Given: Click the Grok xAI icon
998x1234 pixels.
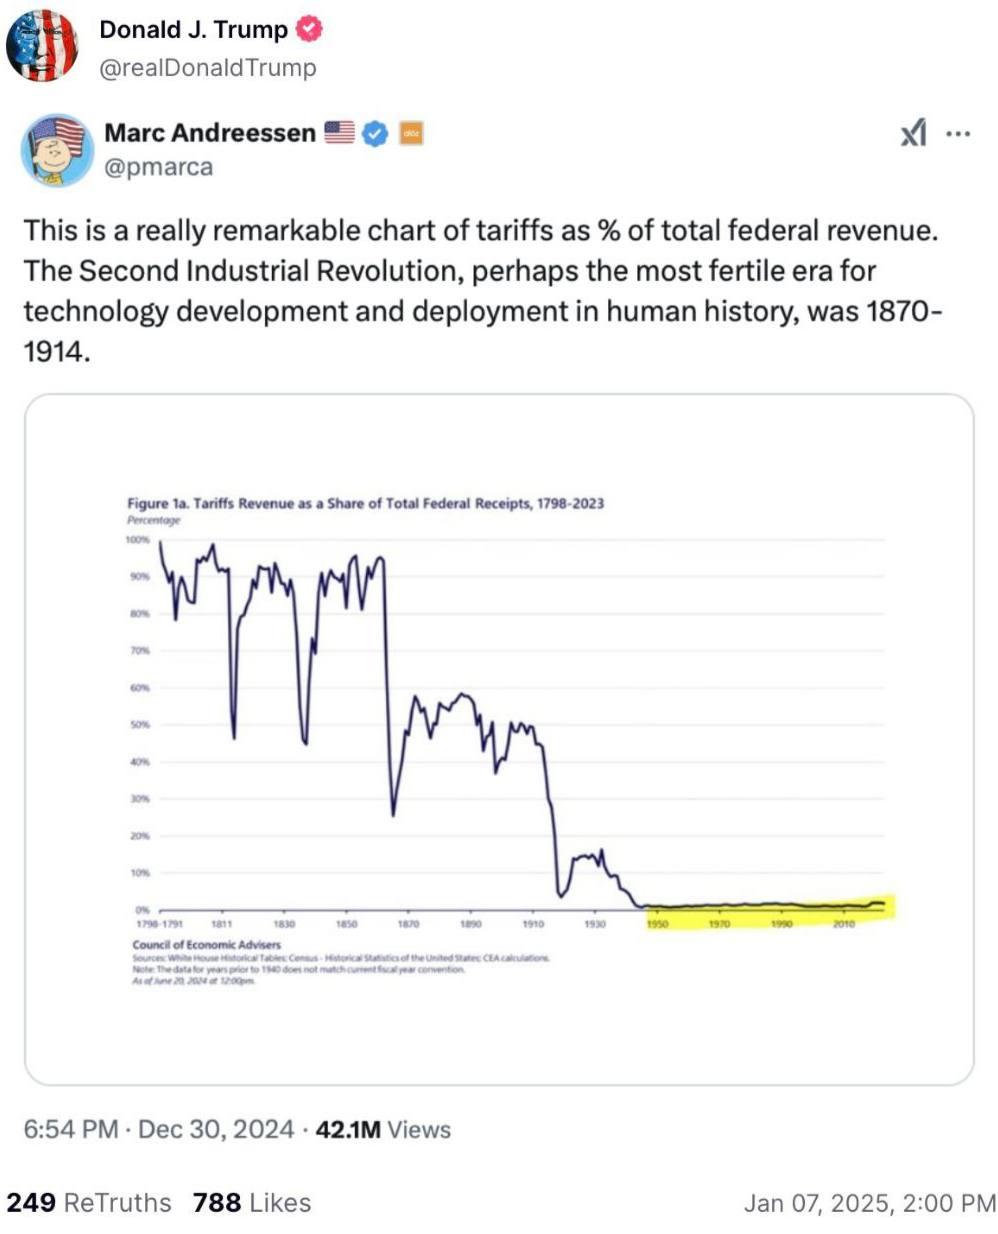Looking at the screenshot, I should click(x=913, y=132).
